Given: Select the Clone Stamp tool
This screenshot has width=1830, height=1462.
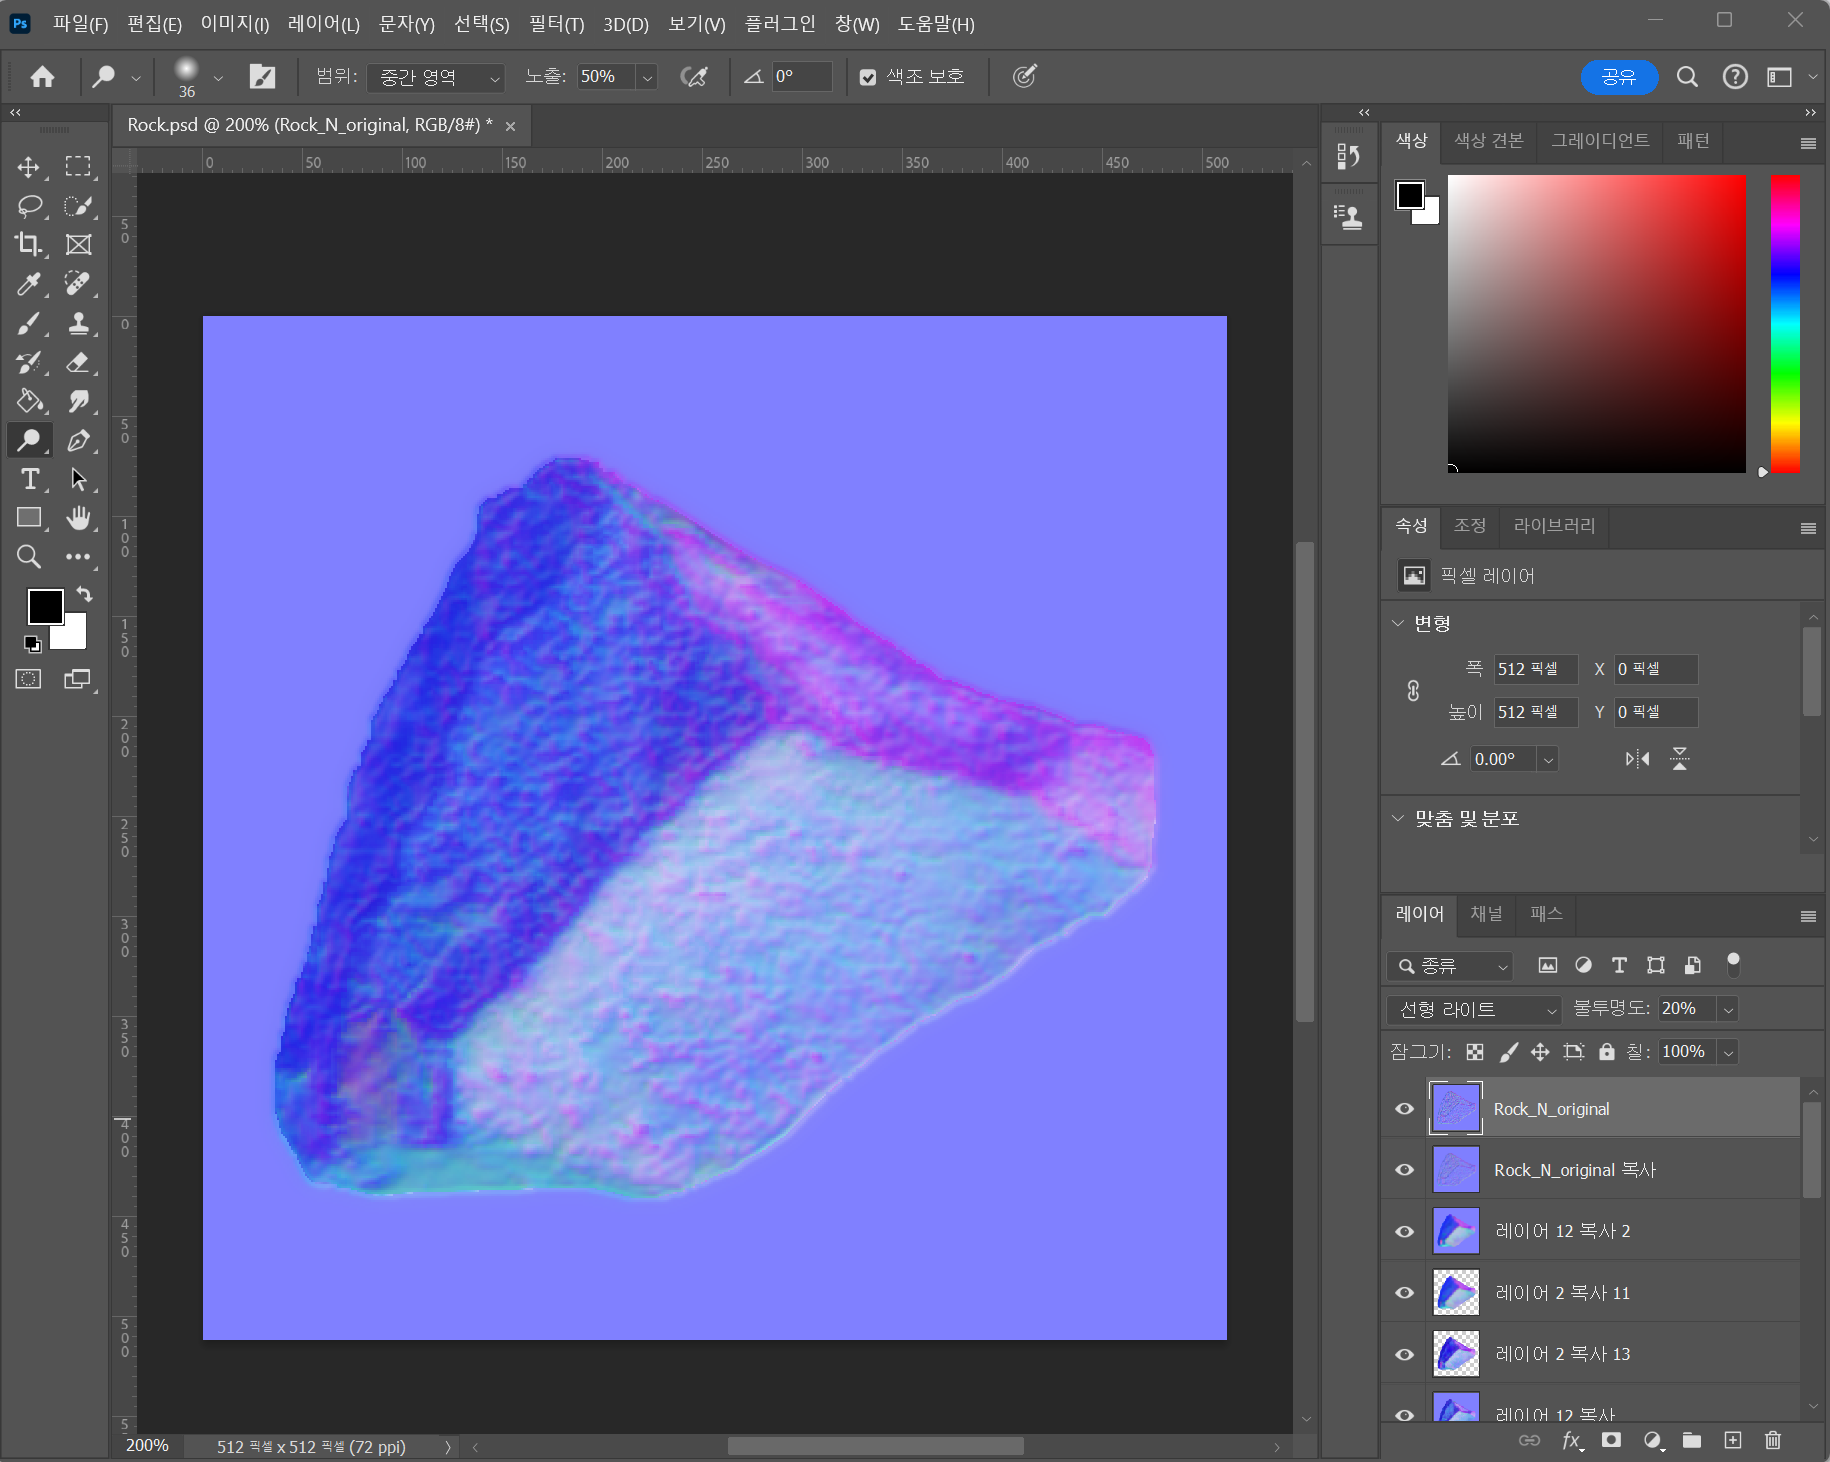Looking at the screenshot, I should pos(78,323).
